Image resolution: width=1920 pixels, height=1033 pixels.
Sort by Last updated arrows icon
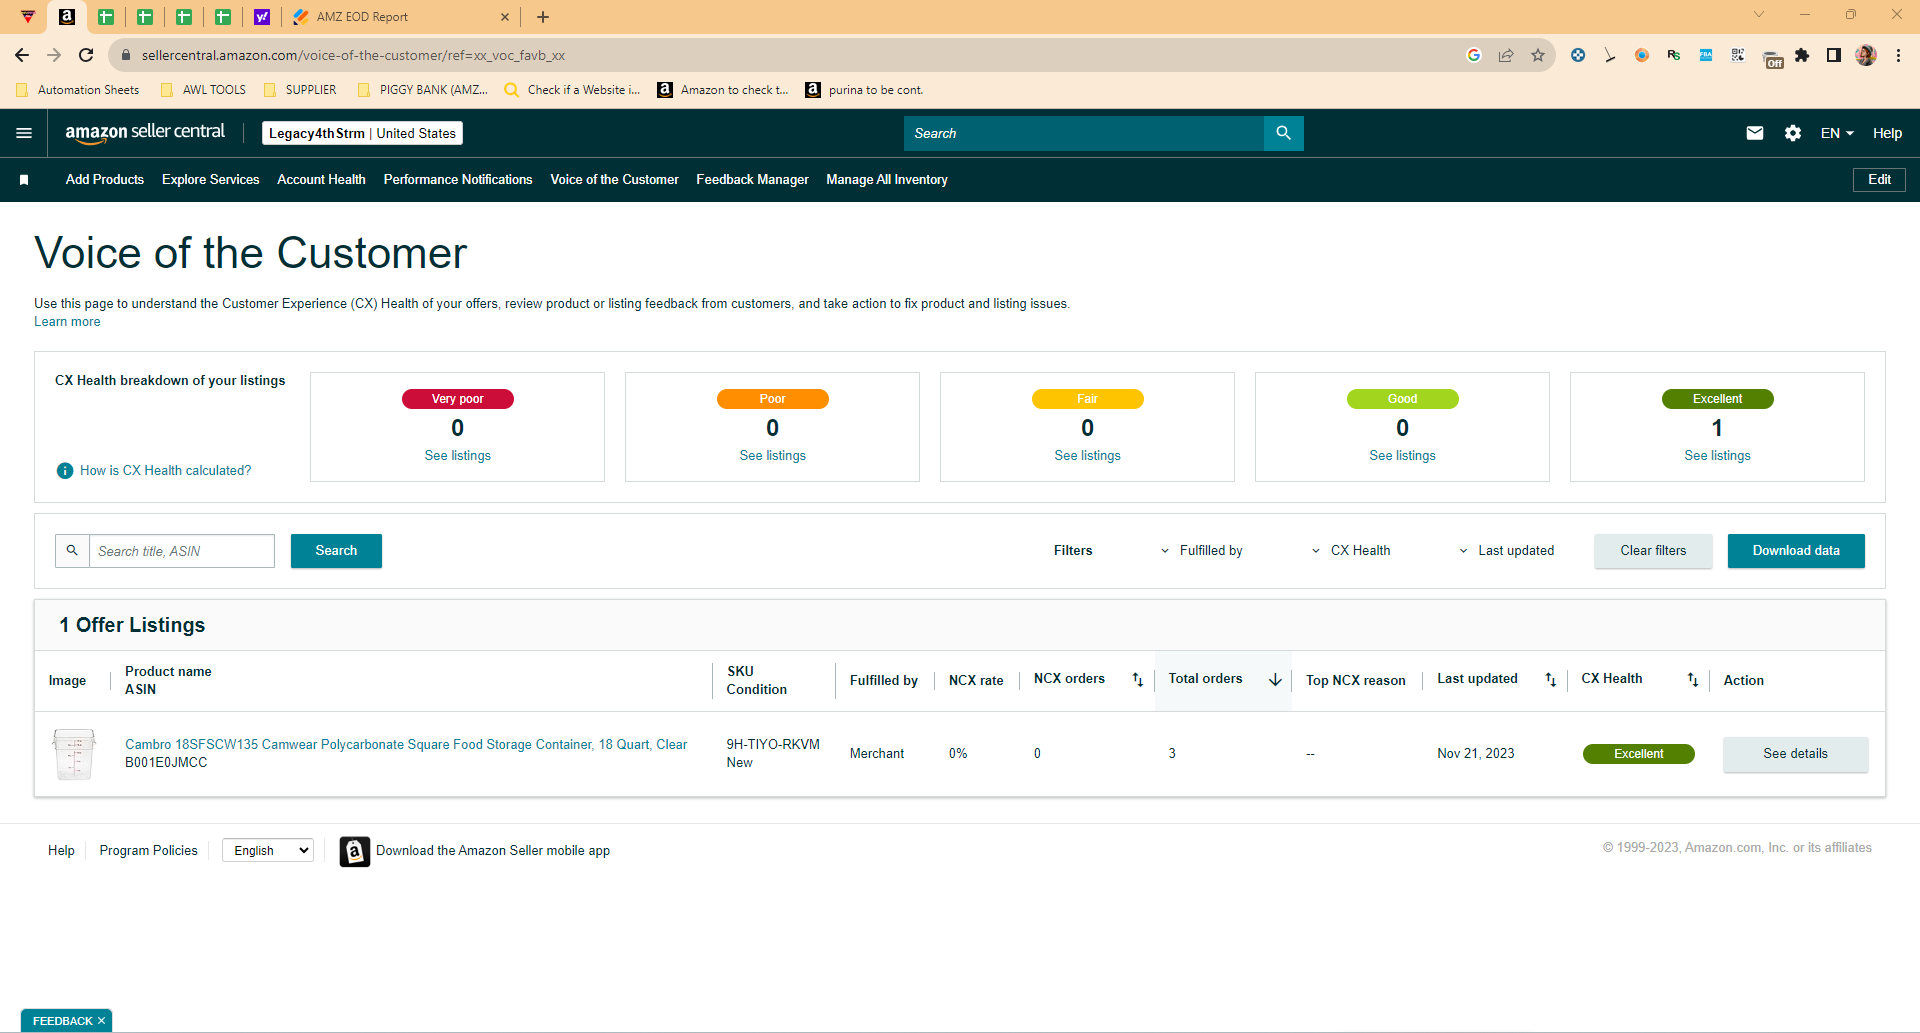(x=1550, y=680)
